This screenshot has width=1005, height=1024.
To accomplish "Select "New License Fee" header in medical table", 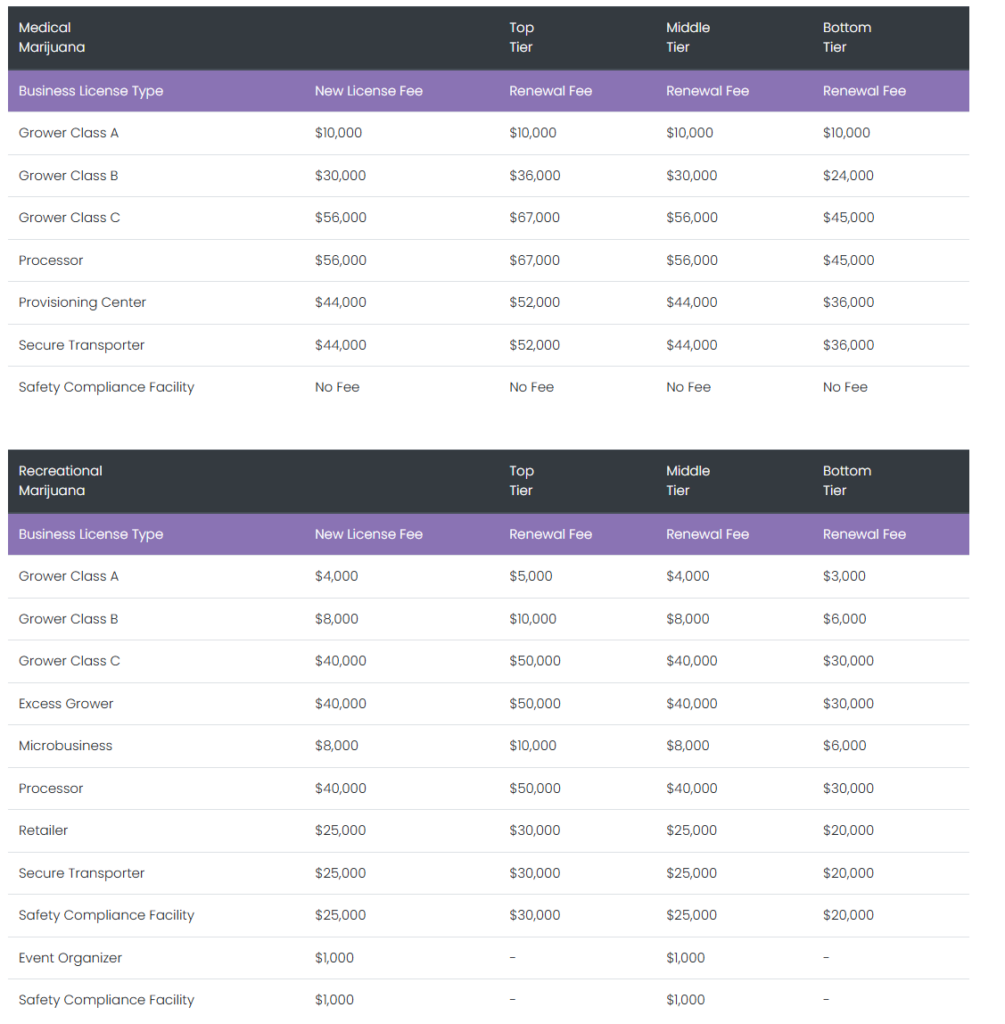I will point(368,91).
